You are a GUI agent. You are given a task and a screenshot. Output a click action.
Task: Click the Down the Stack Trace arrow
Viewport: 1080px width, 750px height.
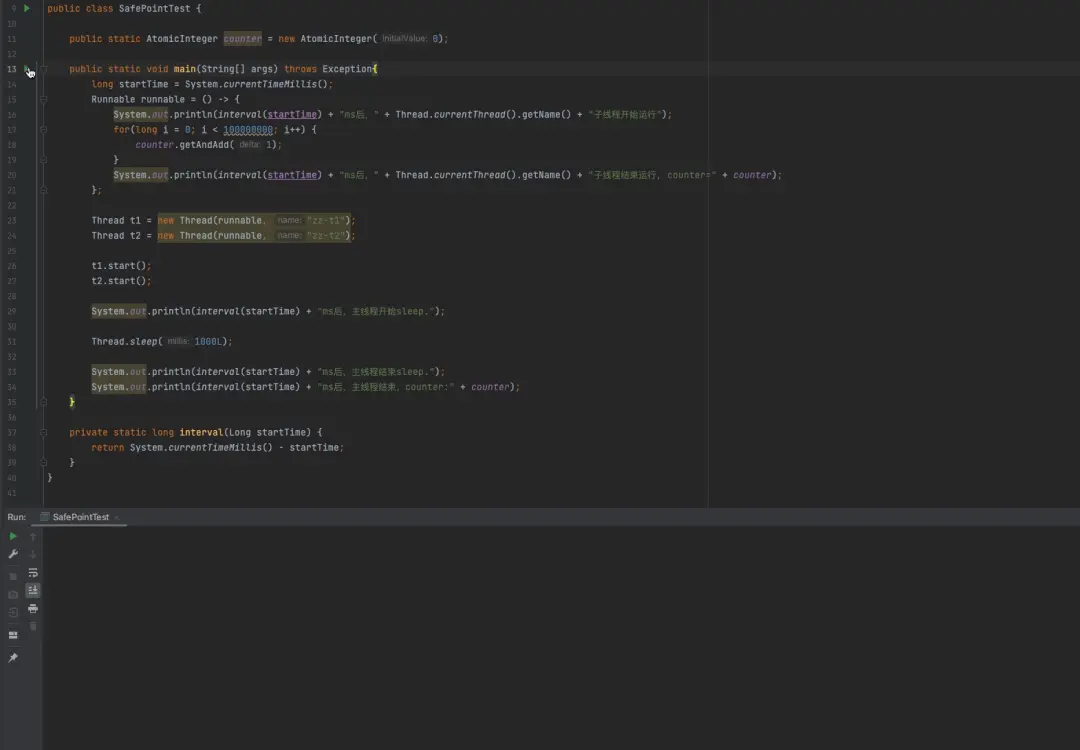[33, 554]
